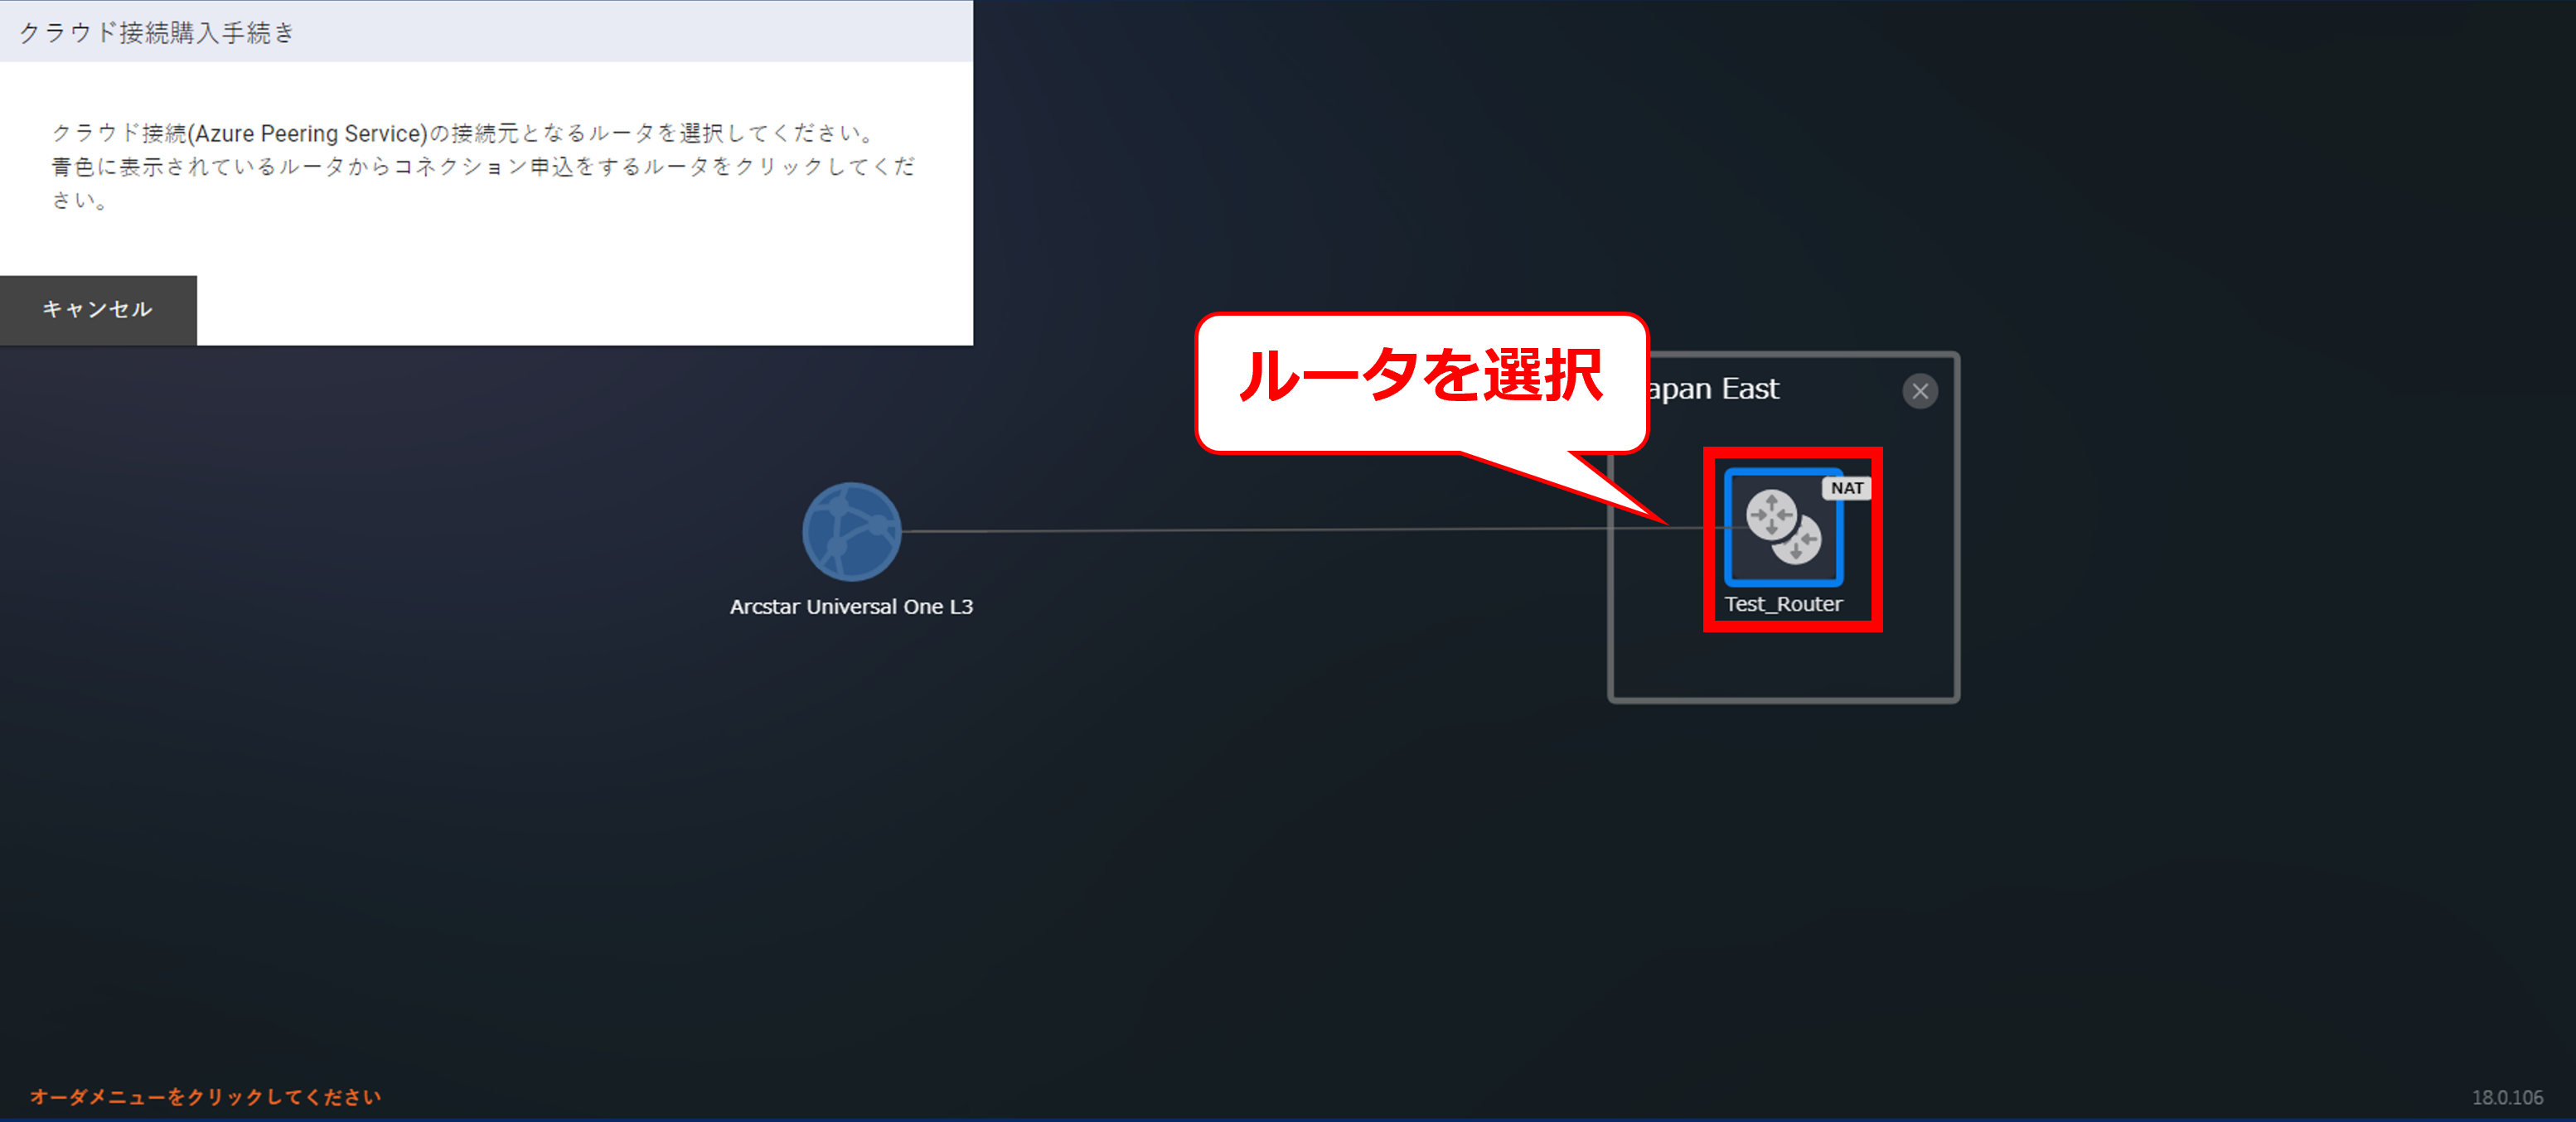Click the キャンセル button
The image size is (2576, 1122).
click(98, 310)
